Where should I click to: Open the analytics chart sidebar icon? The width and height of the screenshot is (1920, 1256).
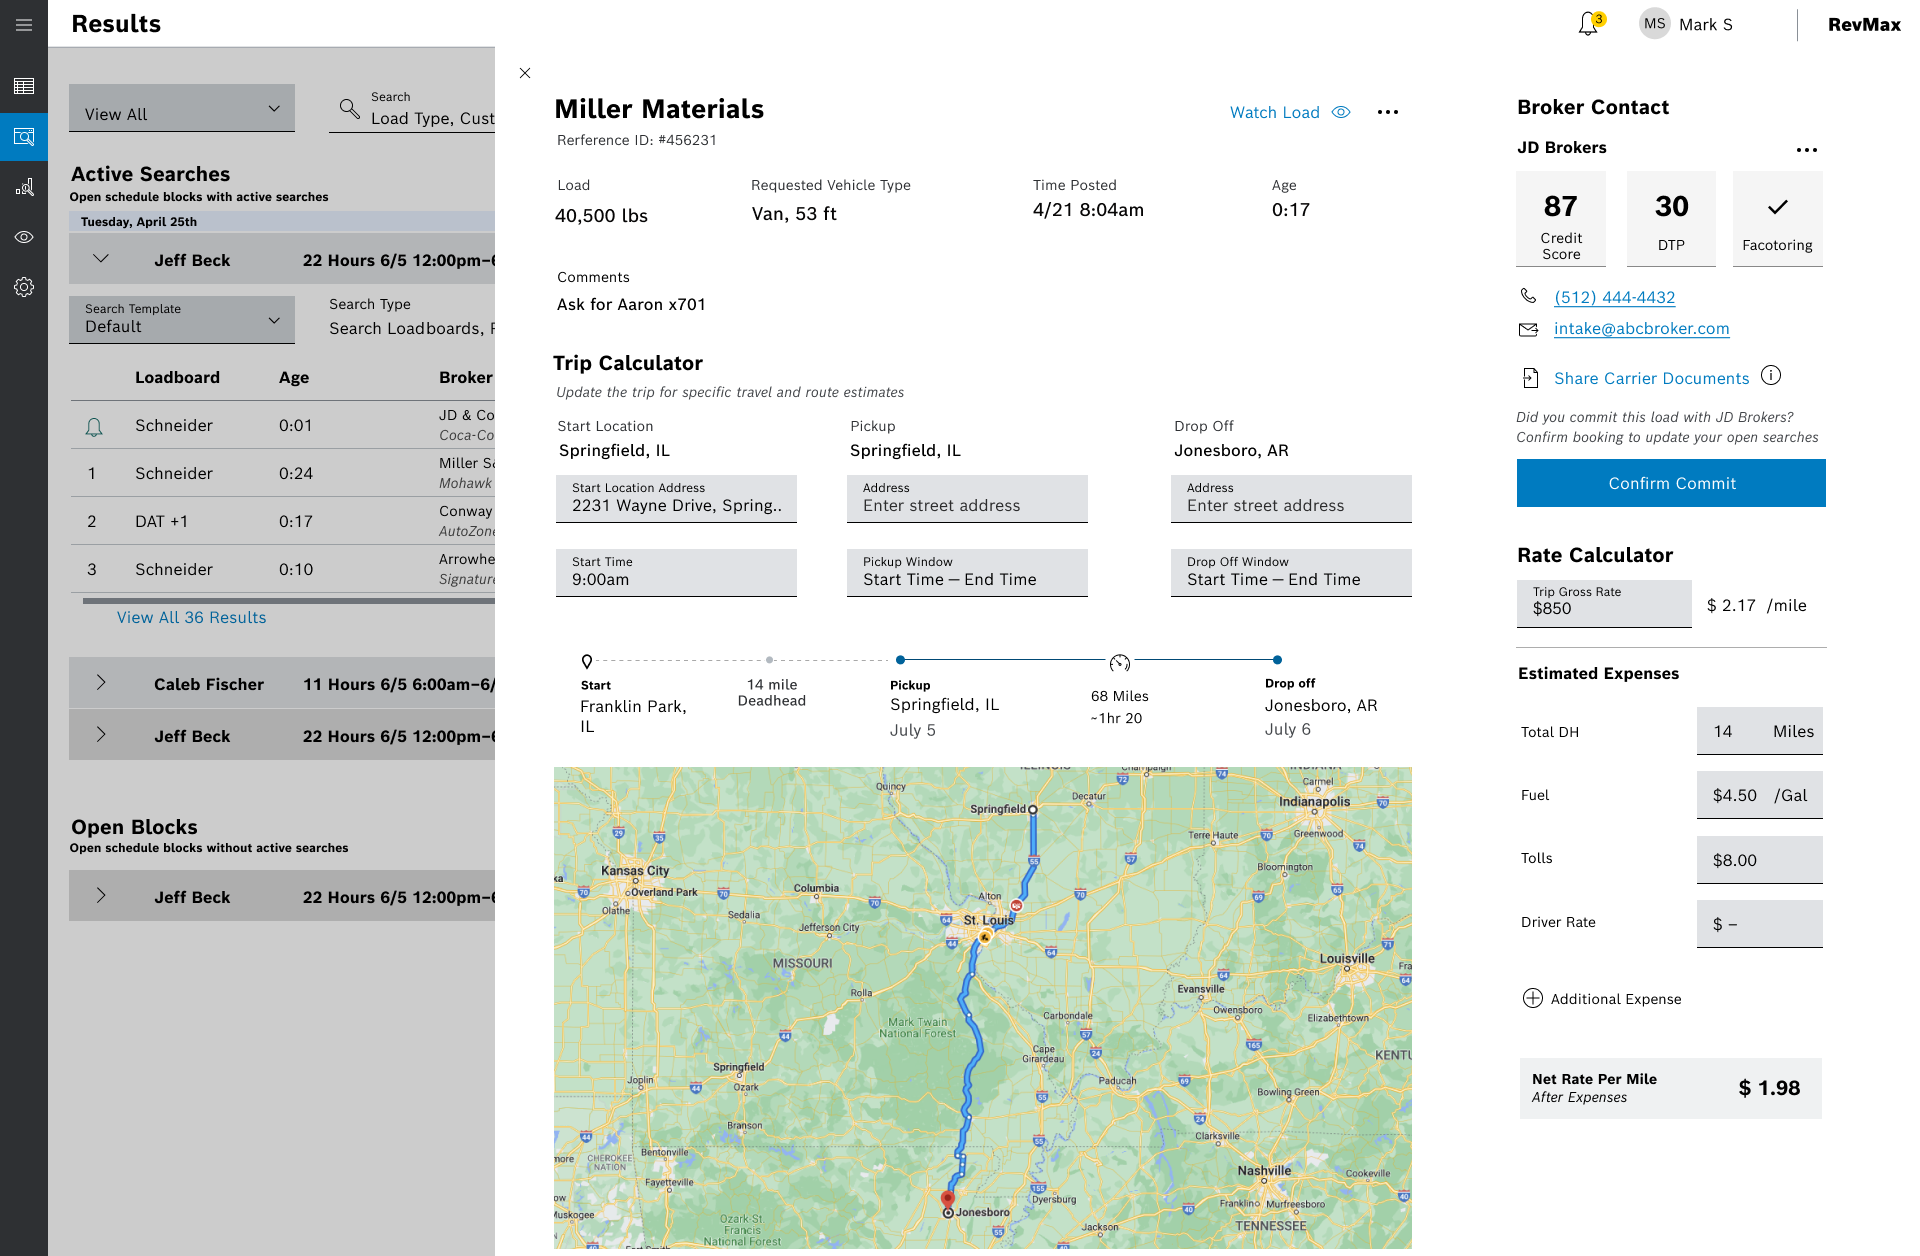(24, 187)
